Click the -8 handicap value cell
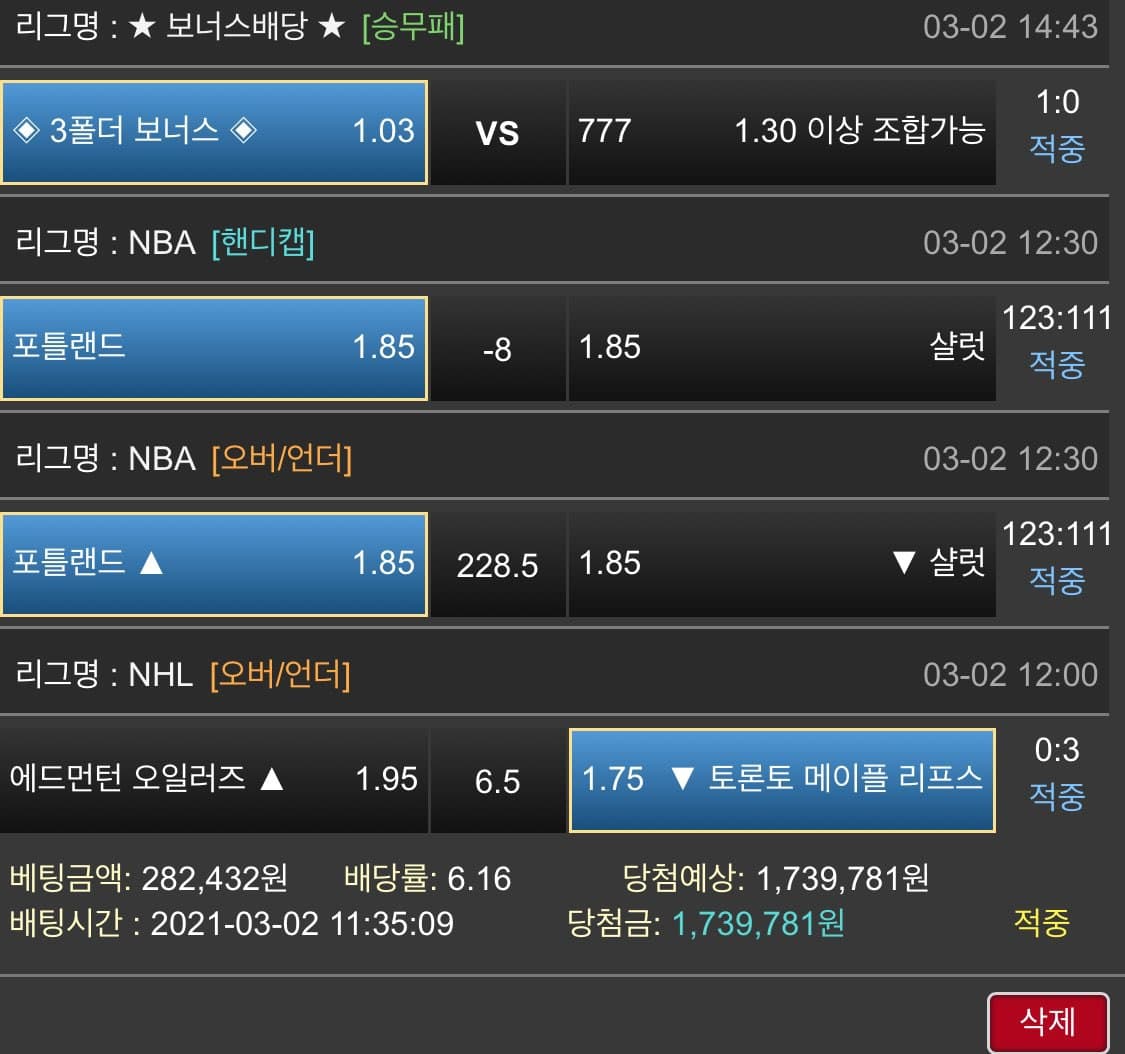 tap(497, 349)
